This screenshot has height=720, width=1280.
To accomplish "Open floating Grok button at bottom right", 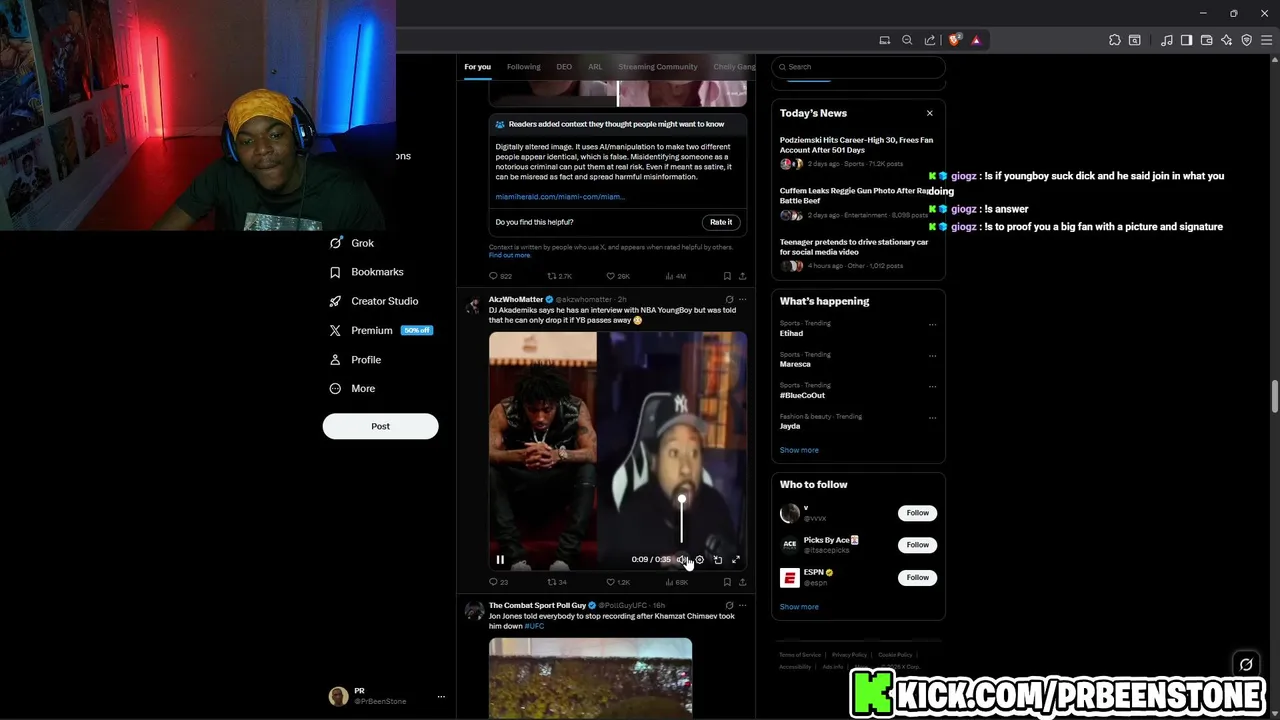I will pos(1246,664).
